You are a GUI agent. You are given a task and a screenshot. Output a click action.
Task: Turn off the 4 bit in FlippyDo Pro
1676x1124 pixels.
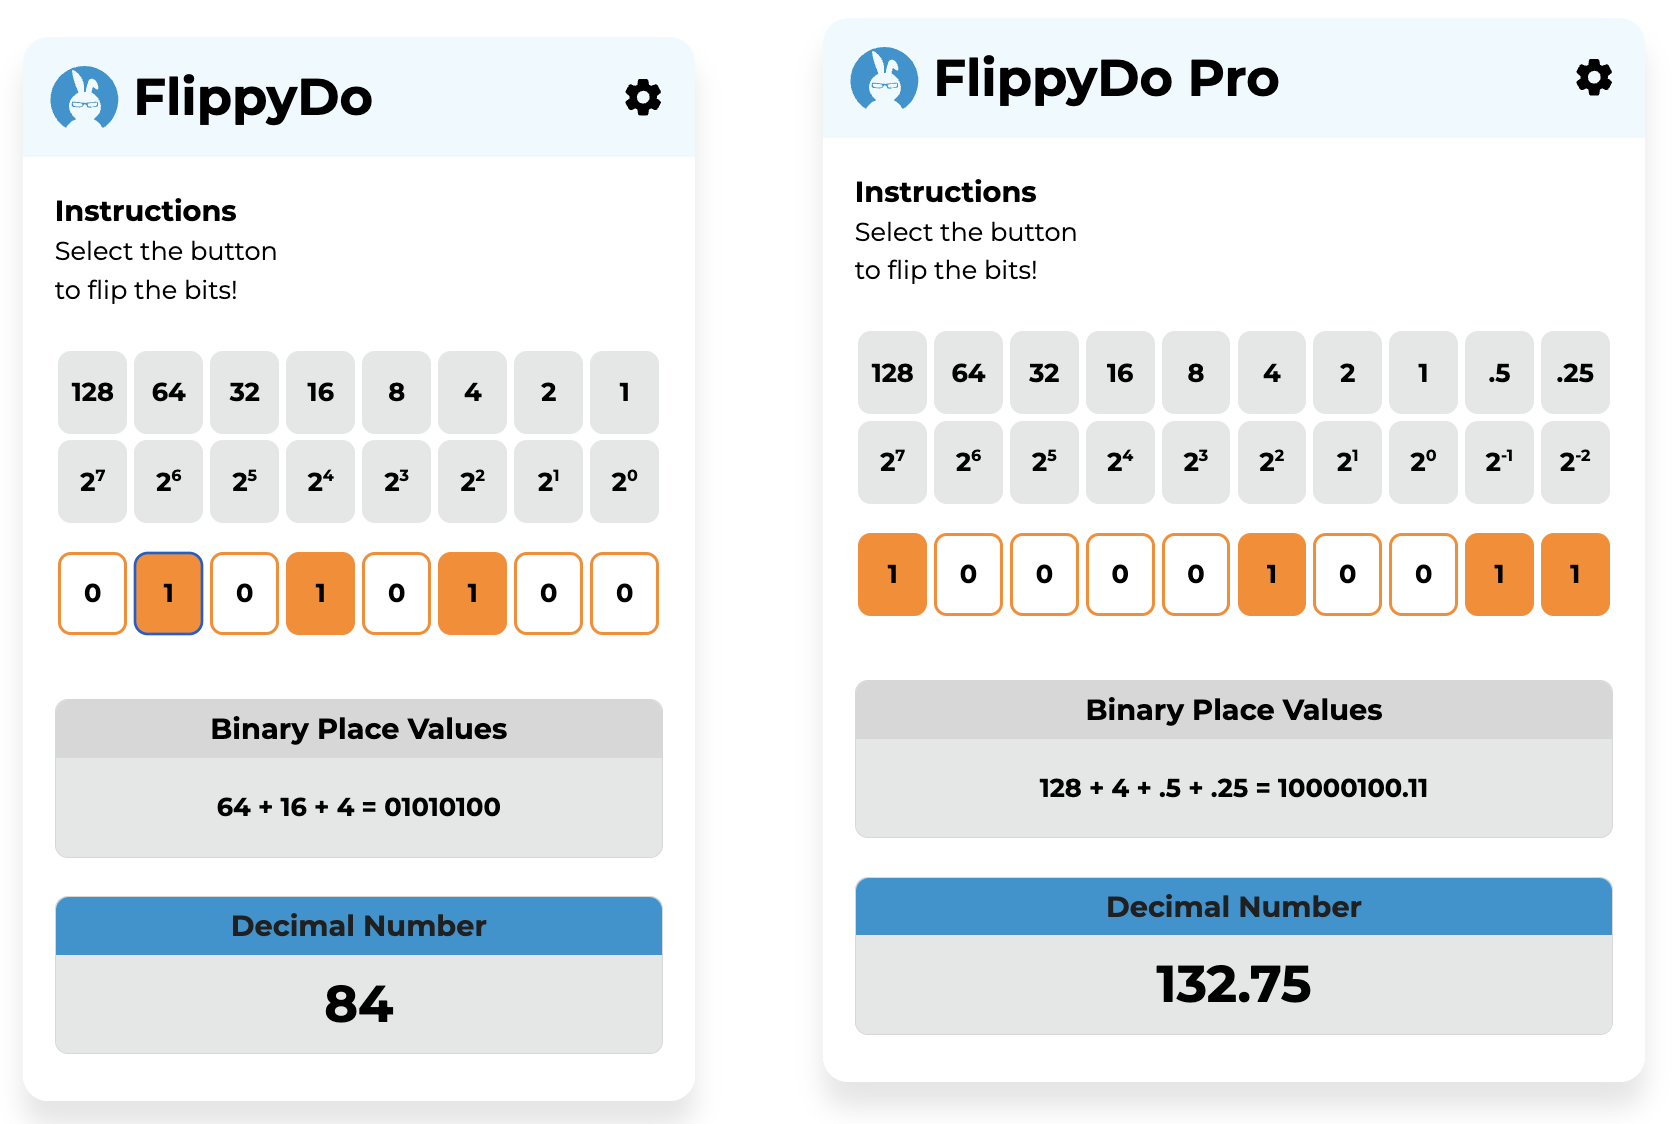coord(1271,574)
